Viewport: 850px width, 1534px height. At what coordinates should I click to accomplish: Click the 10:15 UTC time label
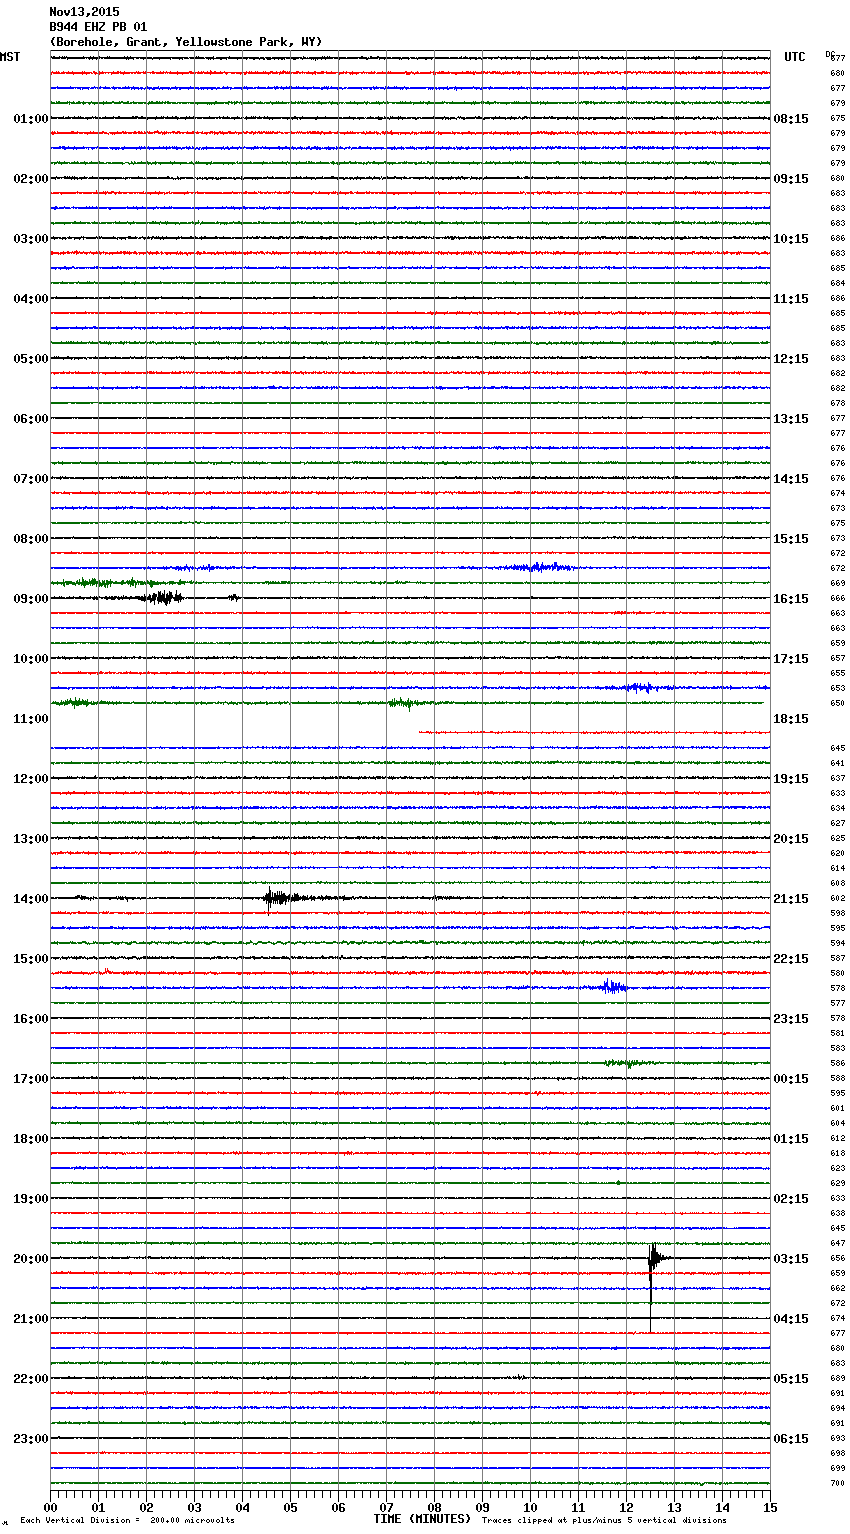tap(791, 239)
